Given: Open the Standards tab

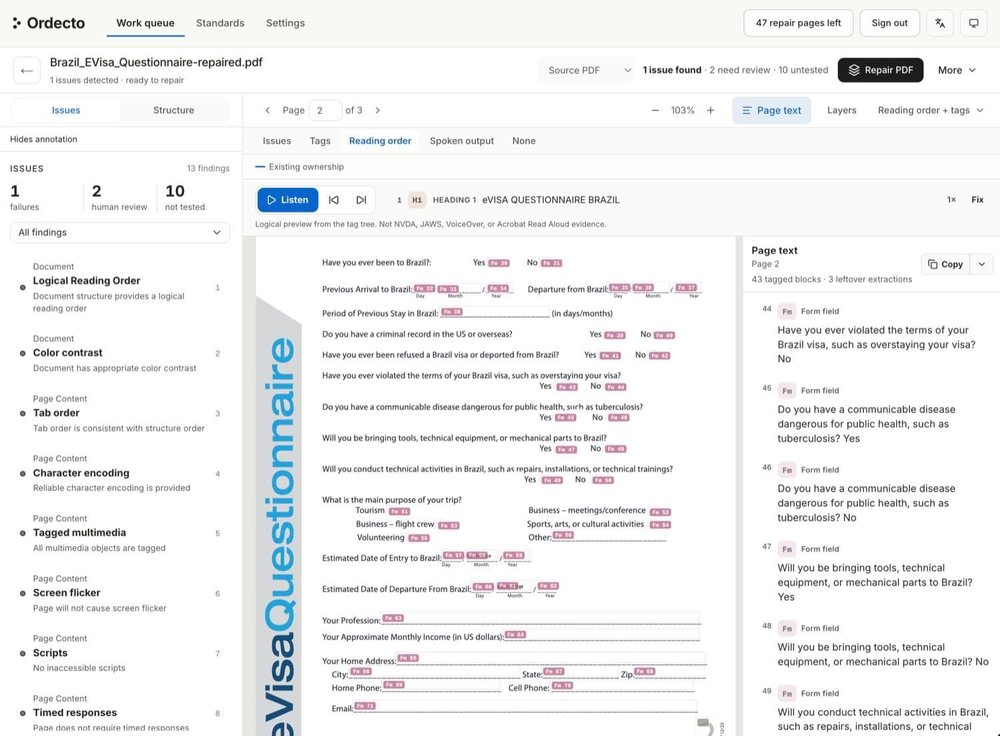Looking at the screenshot, I should (x=220, y=23).
